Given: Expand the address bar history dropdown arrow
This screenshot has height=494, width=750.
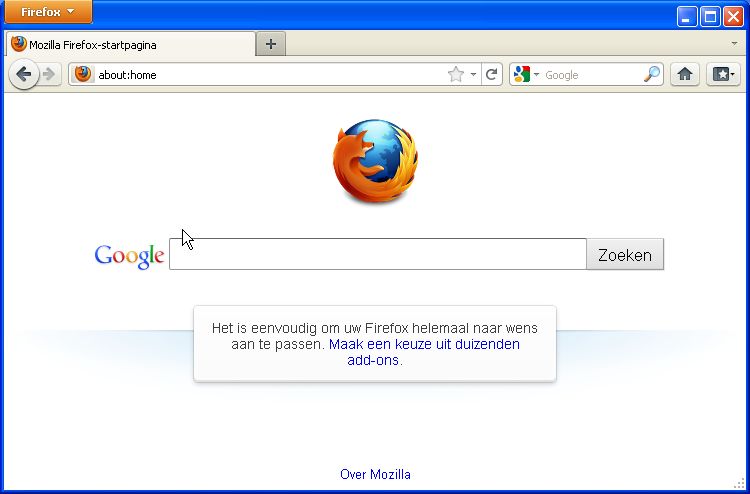Looking at the screenshot, I should pyautogui.click(x=473, y=74).
